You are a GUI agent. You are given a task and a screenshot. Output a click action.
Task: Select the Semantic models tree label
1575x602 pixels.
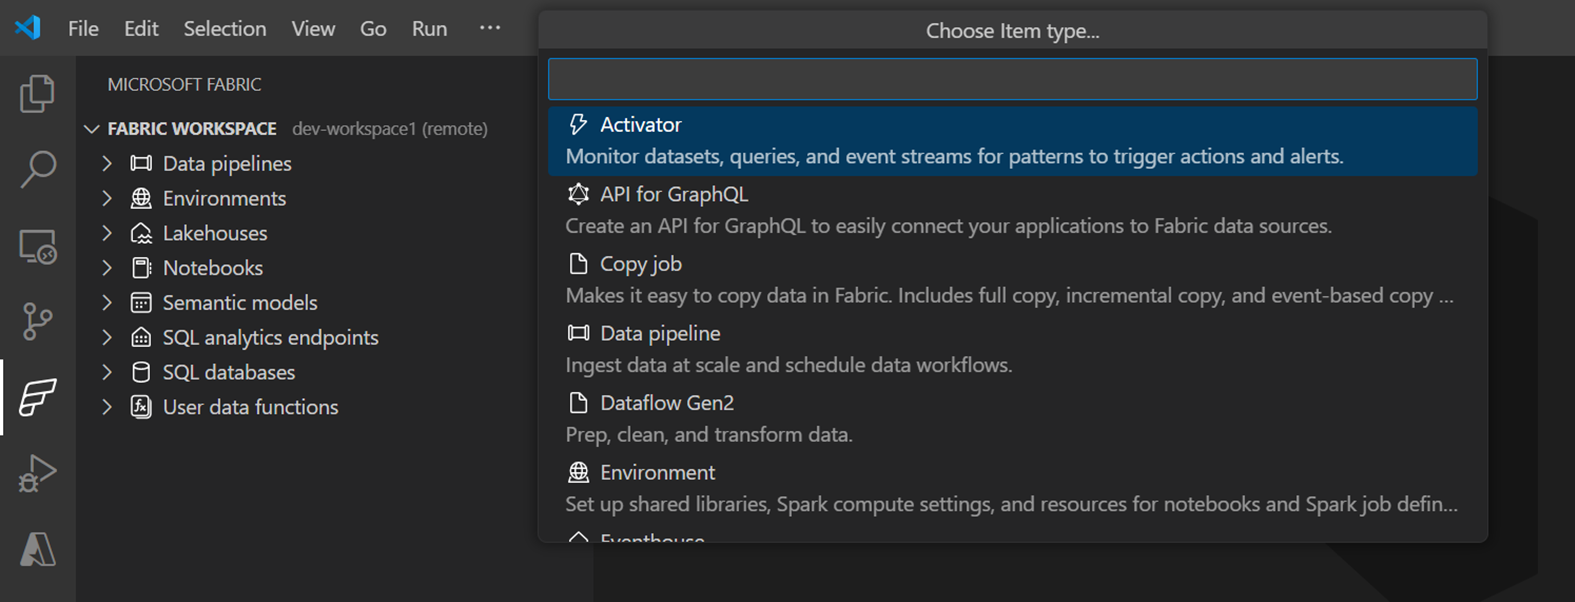[240, 302]
